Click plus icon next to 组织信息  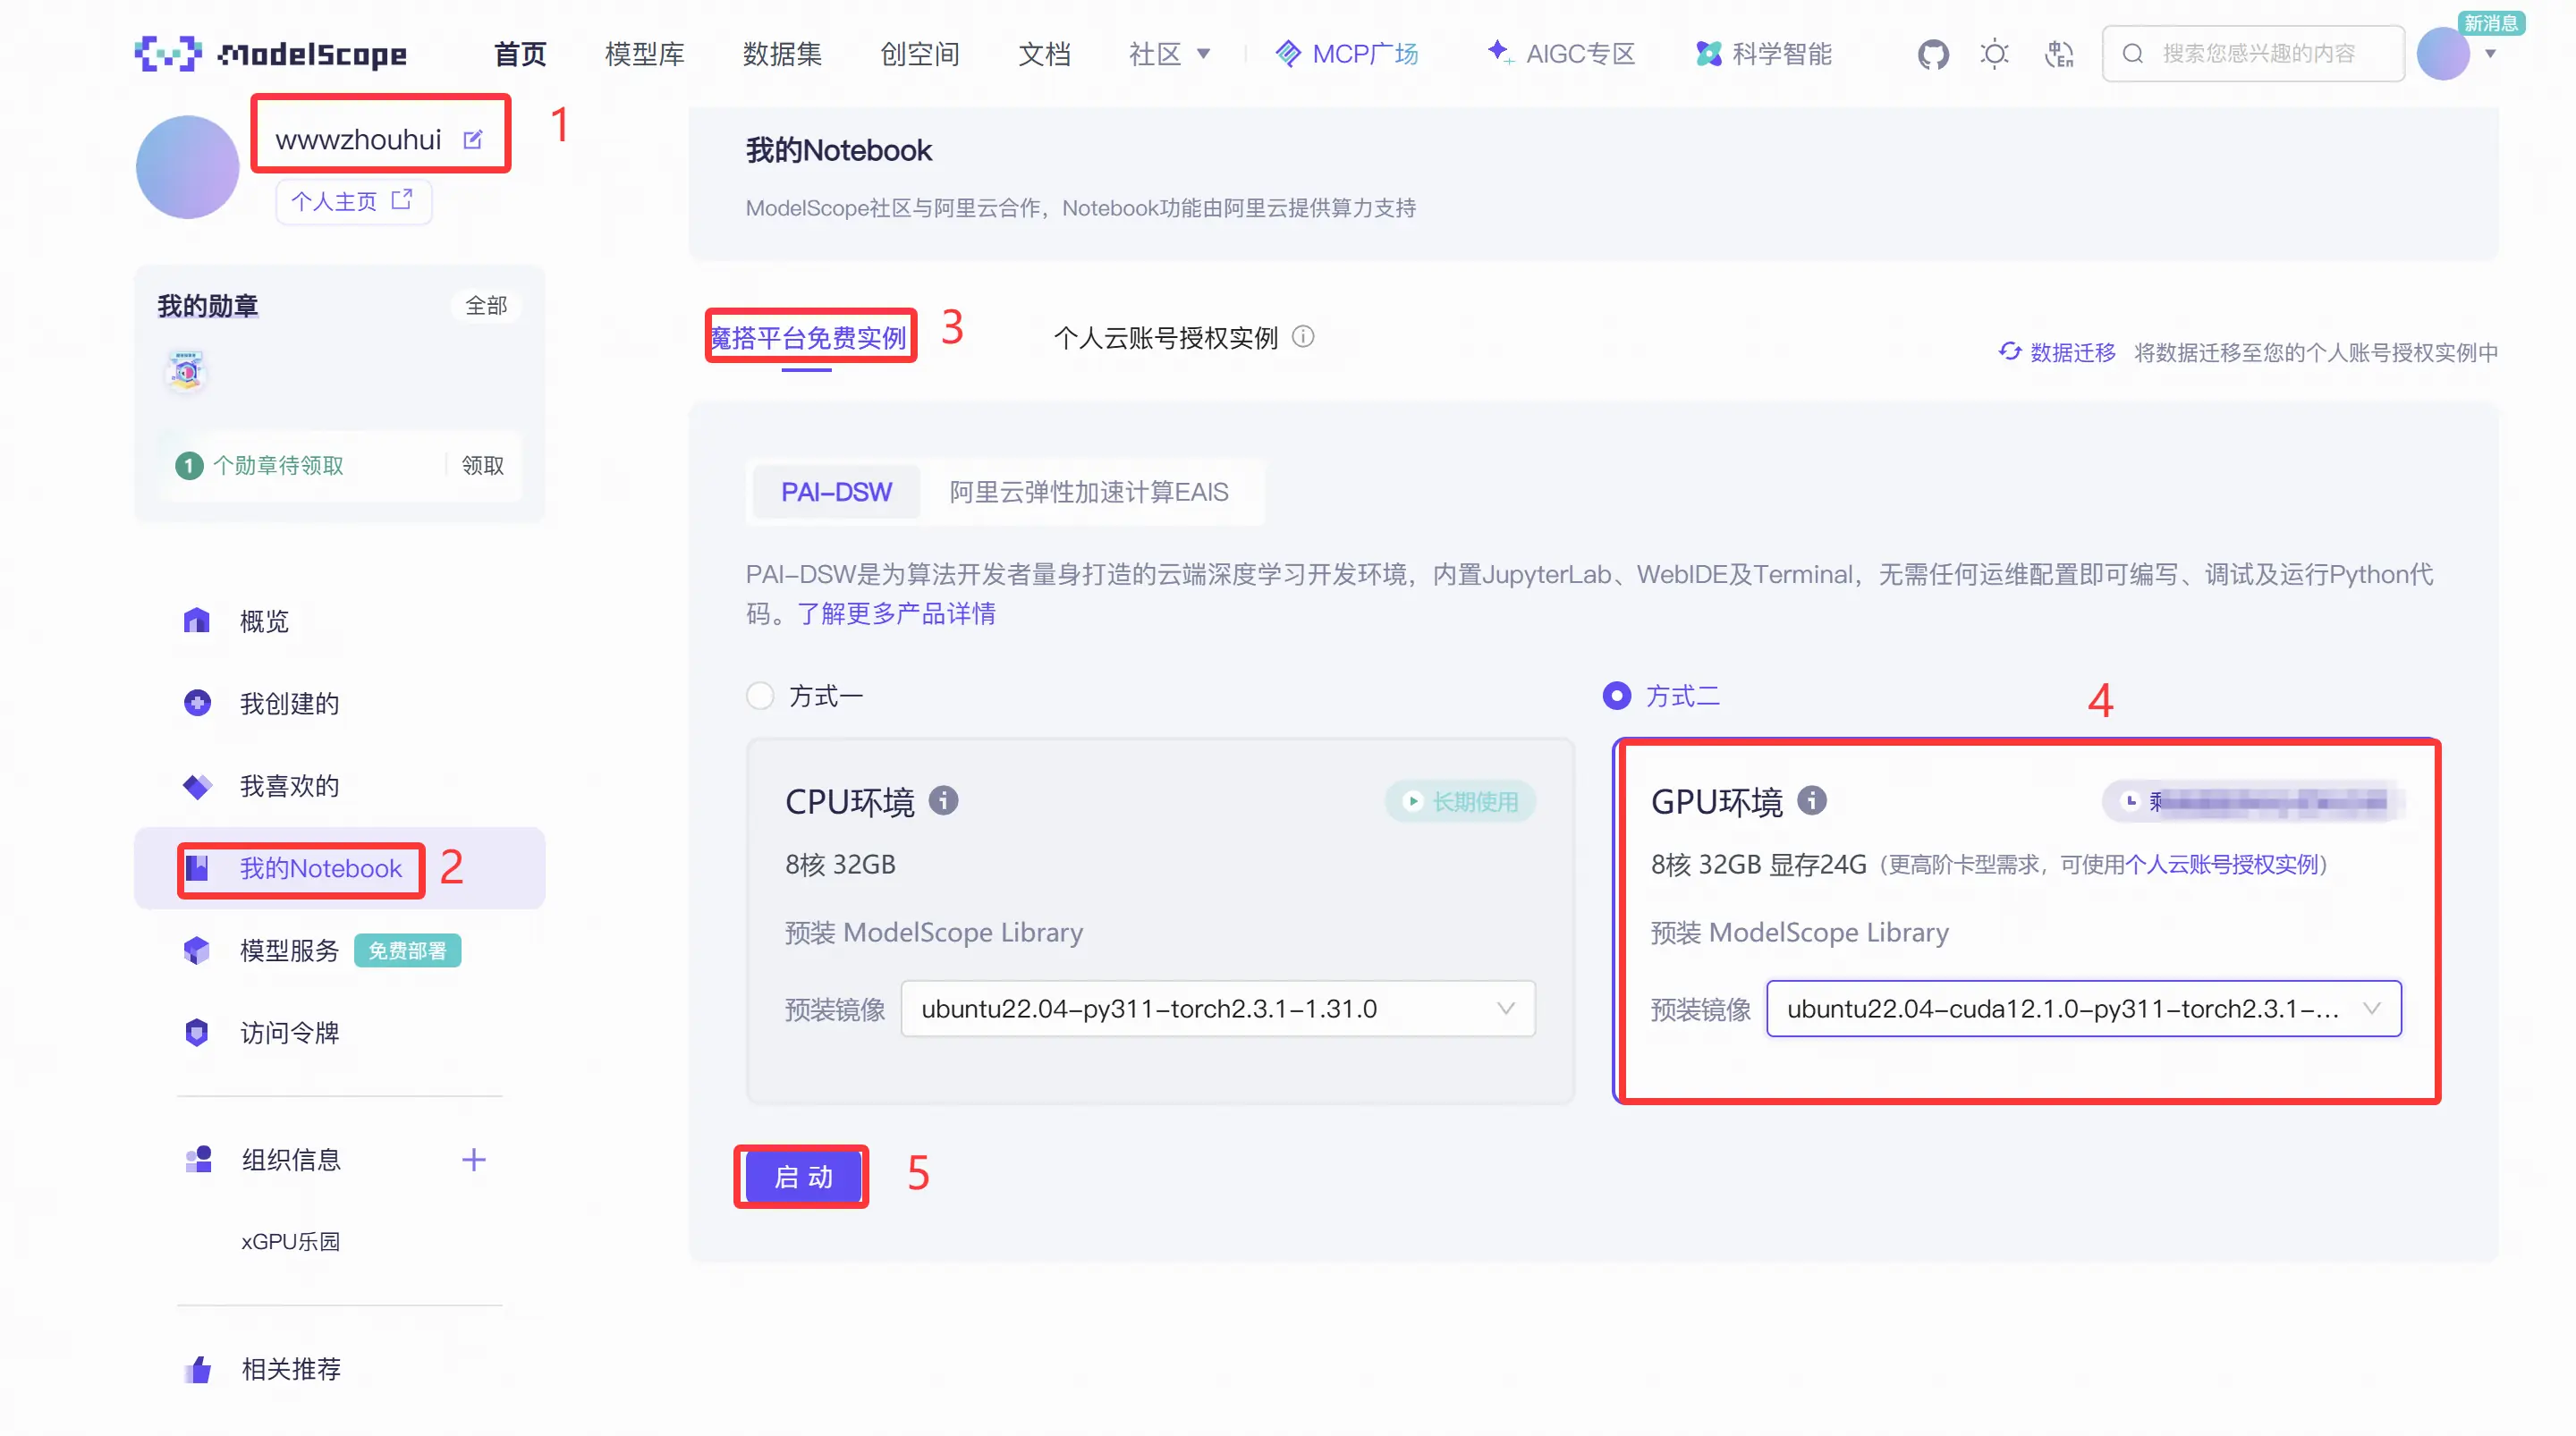[x=474, y=1159]
